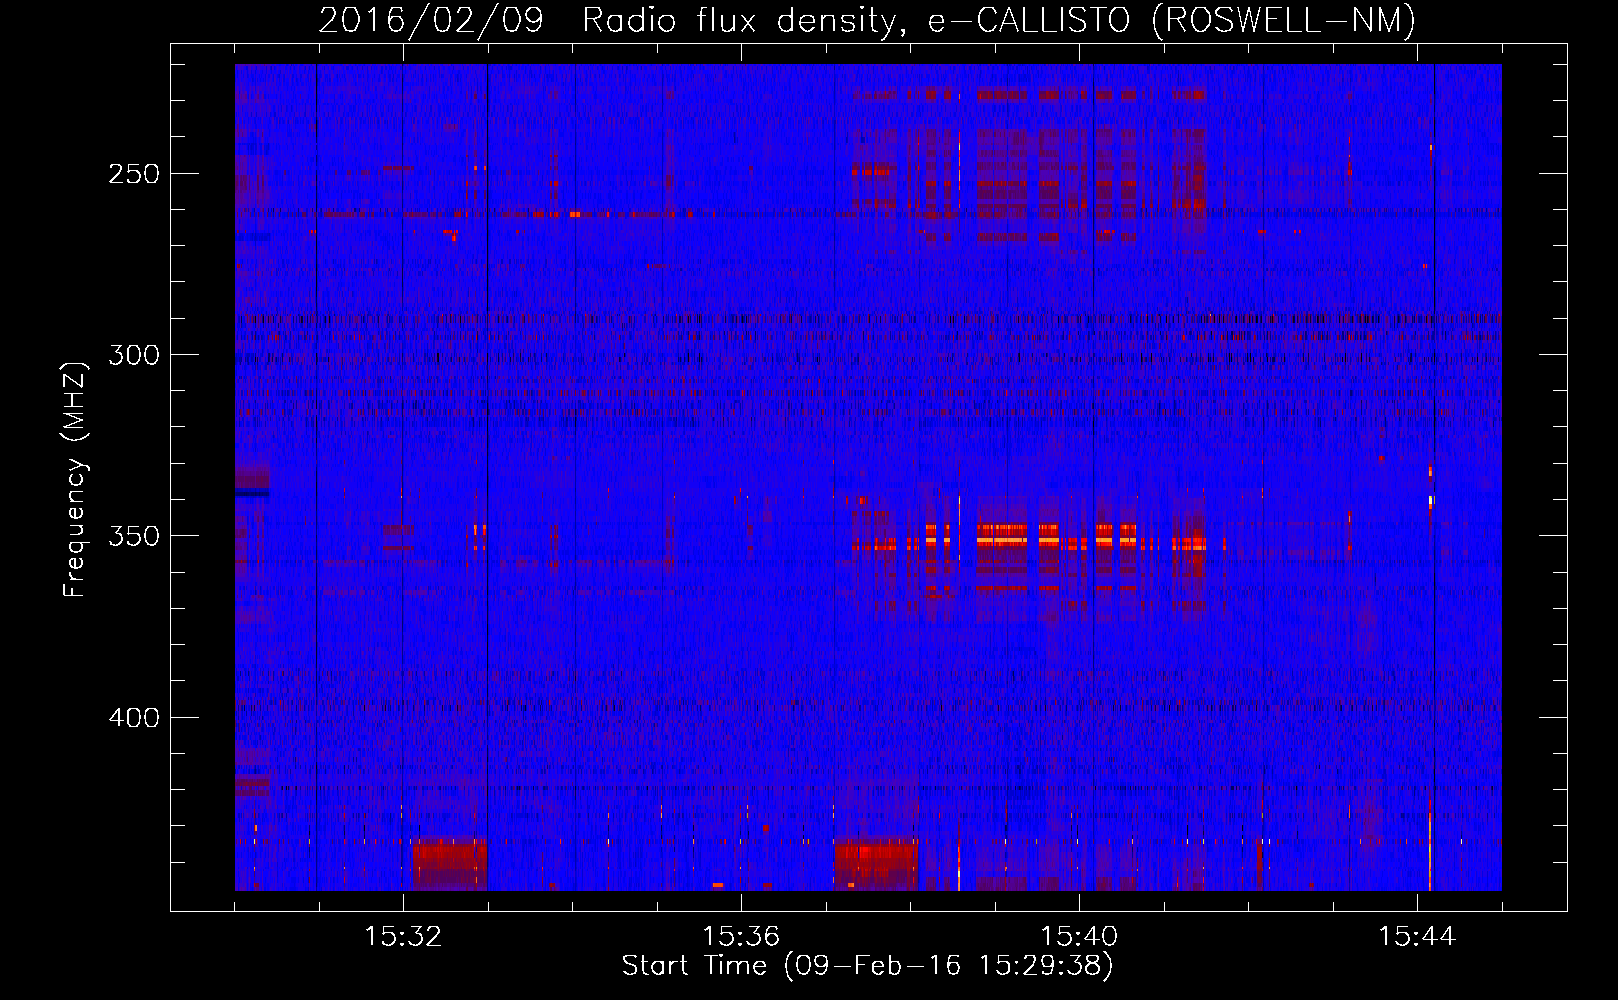Viewport: 1618px width, 1000px height.
Task: Click the bright burst at 350 MHz near 15:39
Action: click(1002, 537)
